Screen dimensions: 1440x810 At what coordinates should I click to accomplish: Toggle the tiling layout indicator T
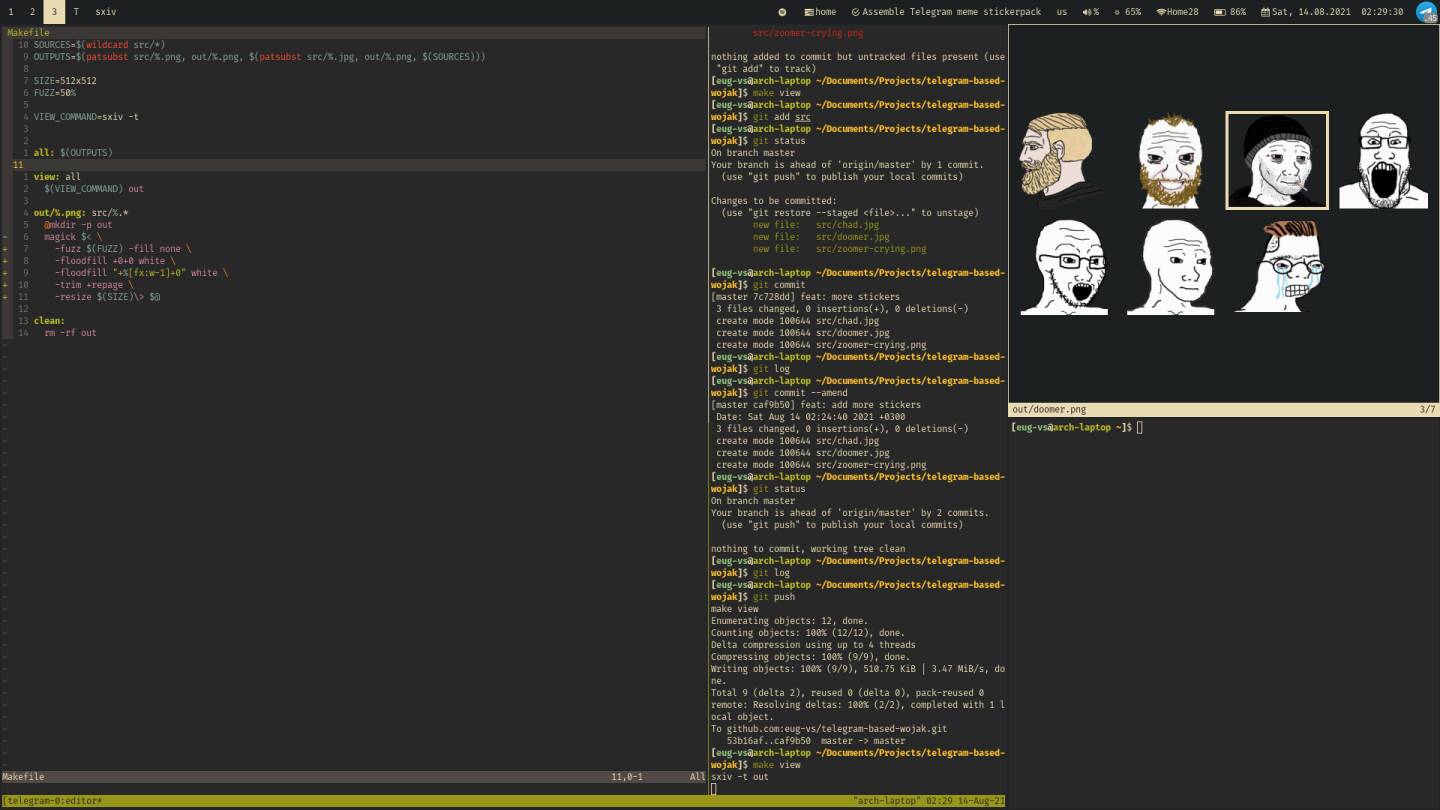tap(77, 11)
